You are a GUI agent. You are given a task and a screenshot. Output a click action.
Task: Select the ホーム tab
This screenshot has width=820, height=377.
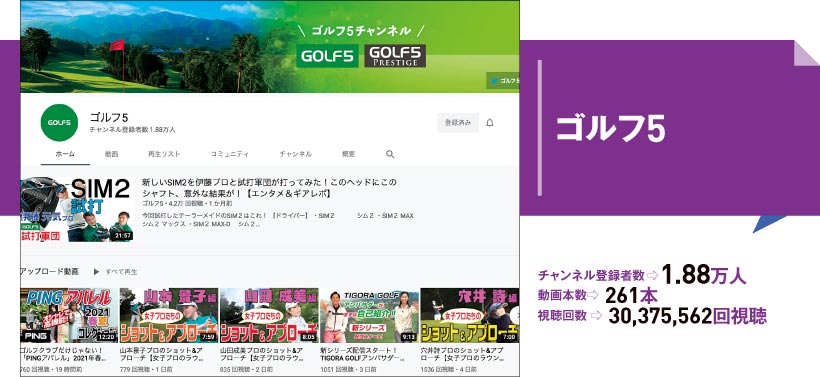click(65, 154)
